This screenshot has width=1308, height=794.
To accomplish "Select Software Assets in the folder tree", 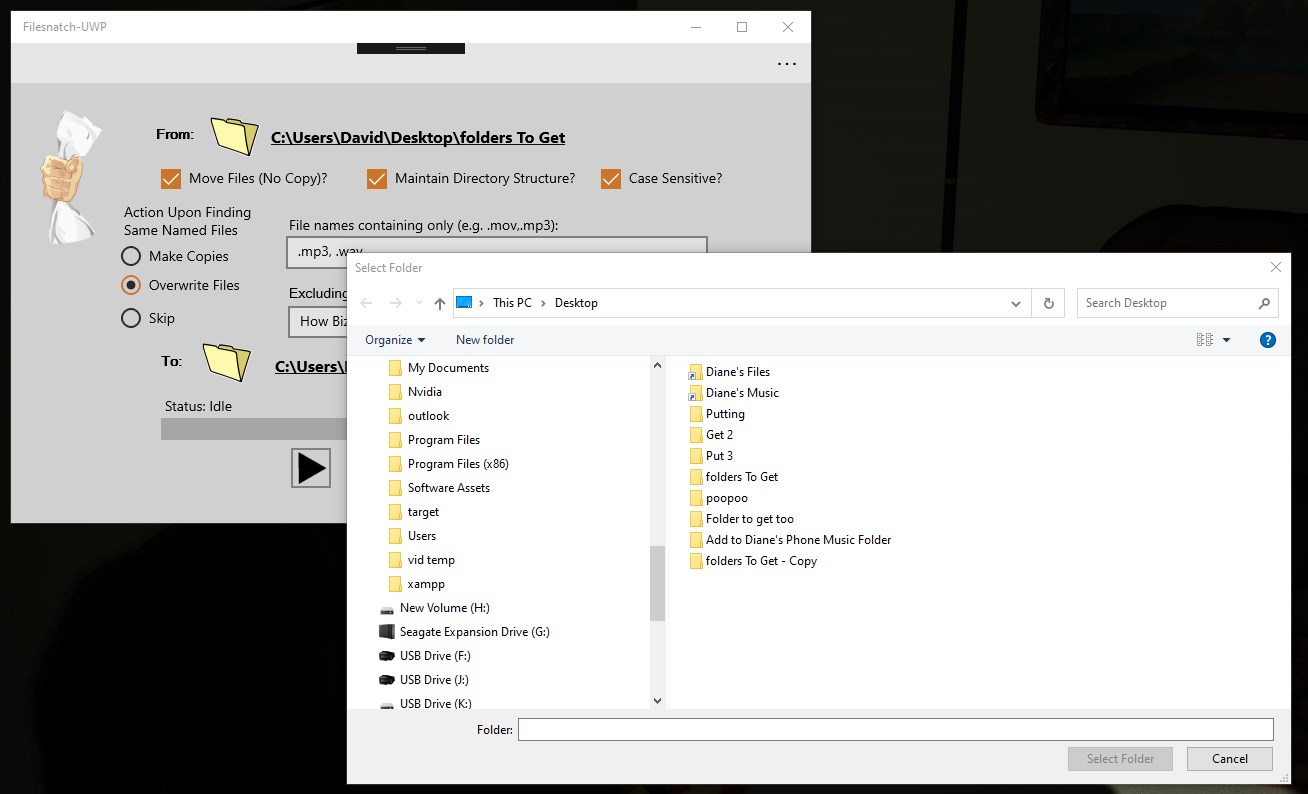I will pyautogui.click(x=449, y=488).
